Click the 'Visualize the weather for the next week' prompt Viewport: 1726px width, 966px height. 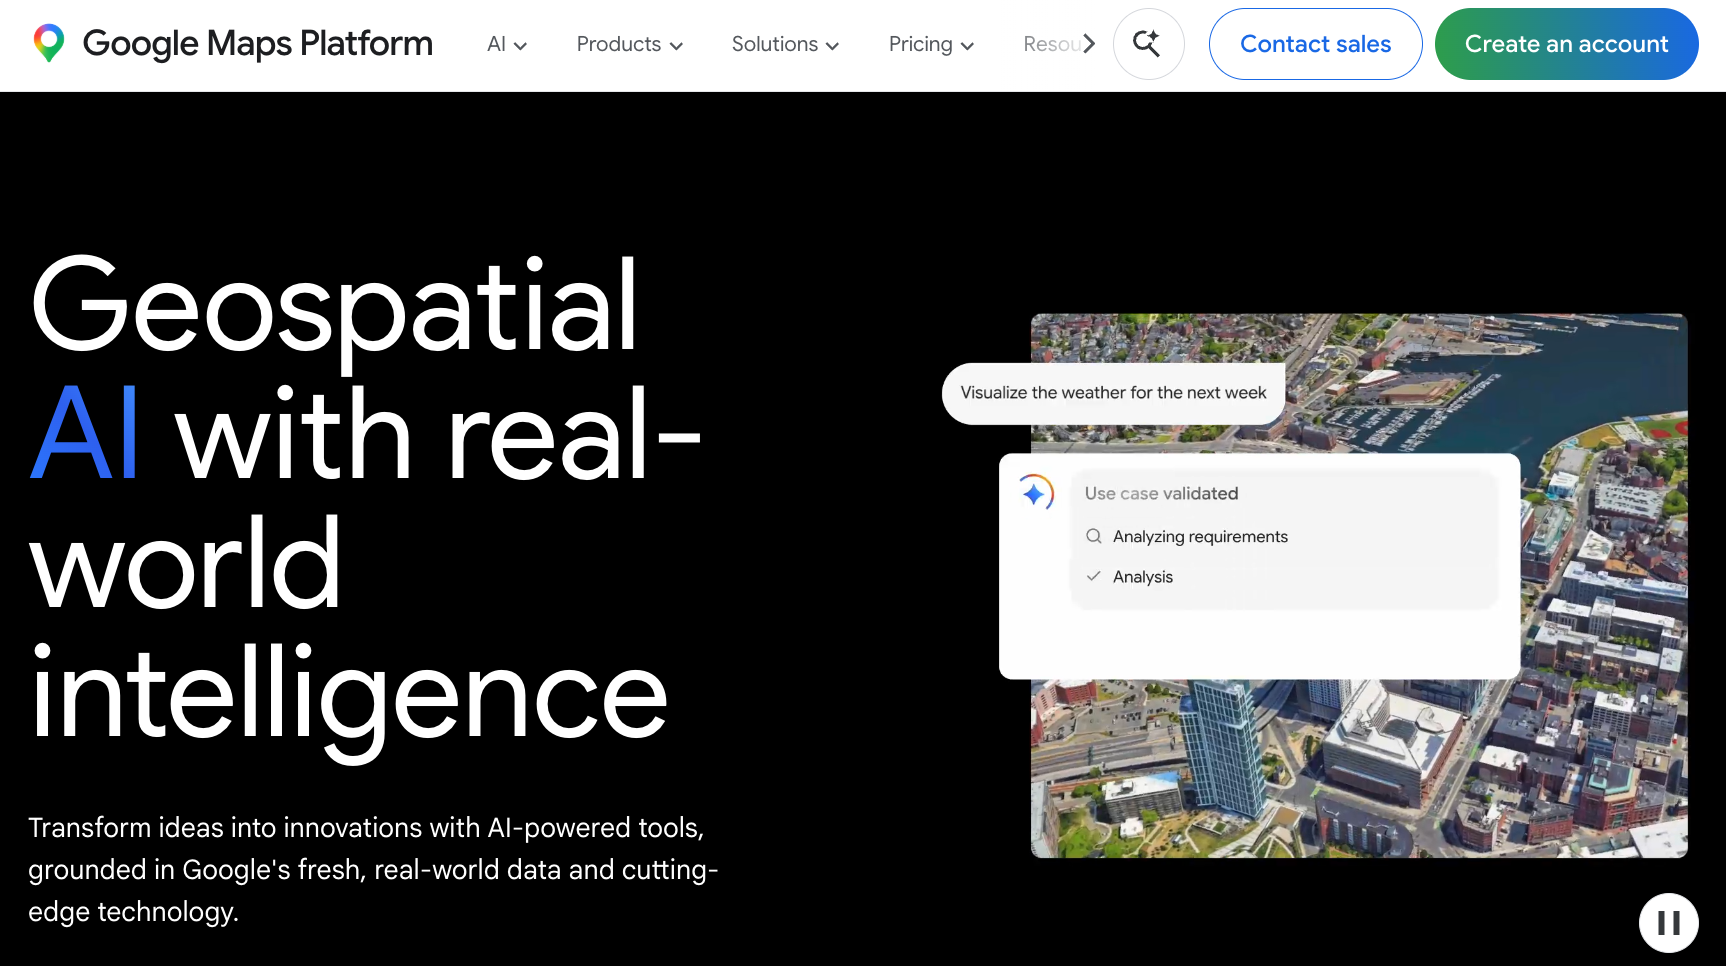tap(1113, 393)
